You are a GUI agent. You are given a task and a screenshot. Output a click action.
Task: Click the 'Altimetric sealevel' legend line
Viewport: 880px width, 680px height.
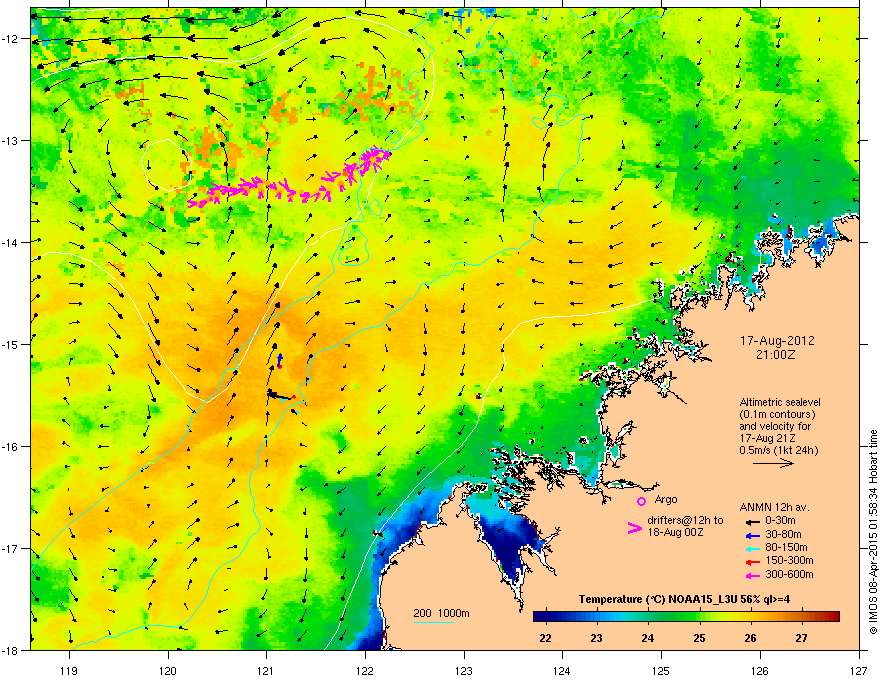click(780, 402)
